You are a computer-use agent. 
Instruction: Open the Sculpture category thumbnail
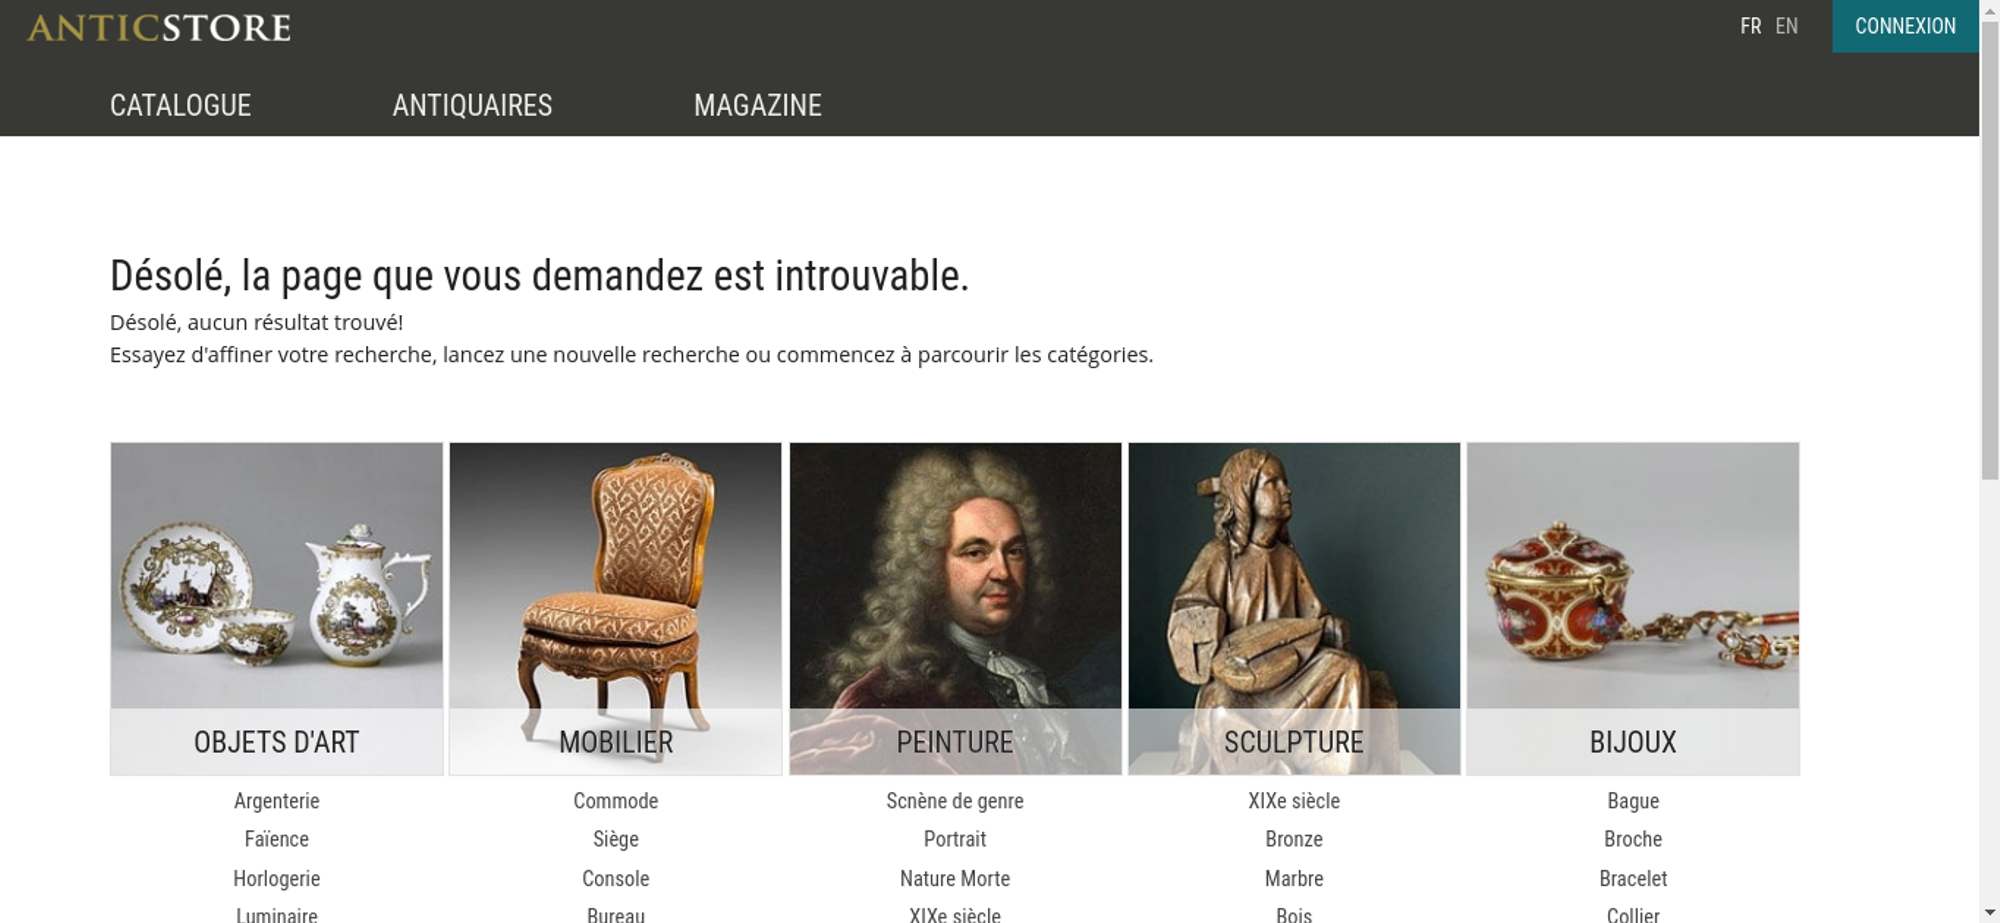[1294, 608]
